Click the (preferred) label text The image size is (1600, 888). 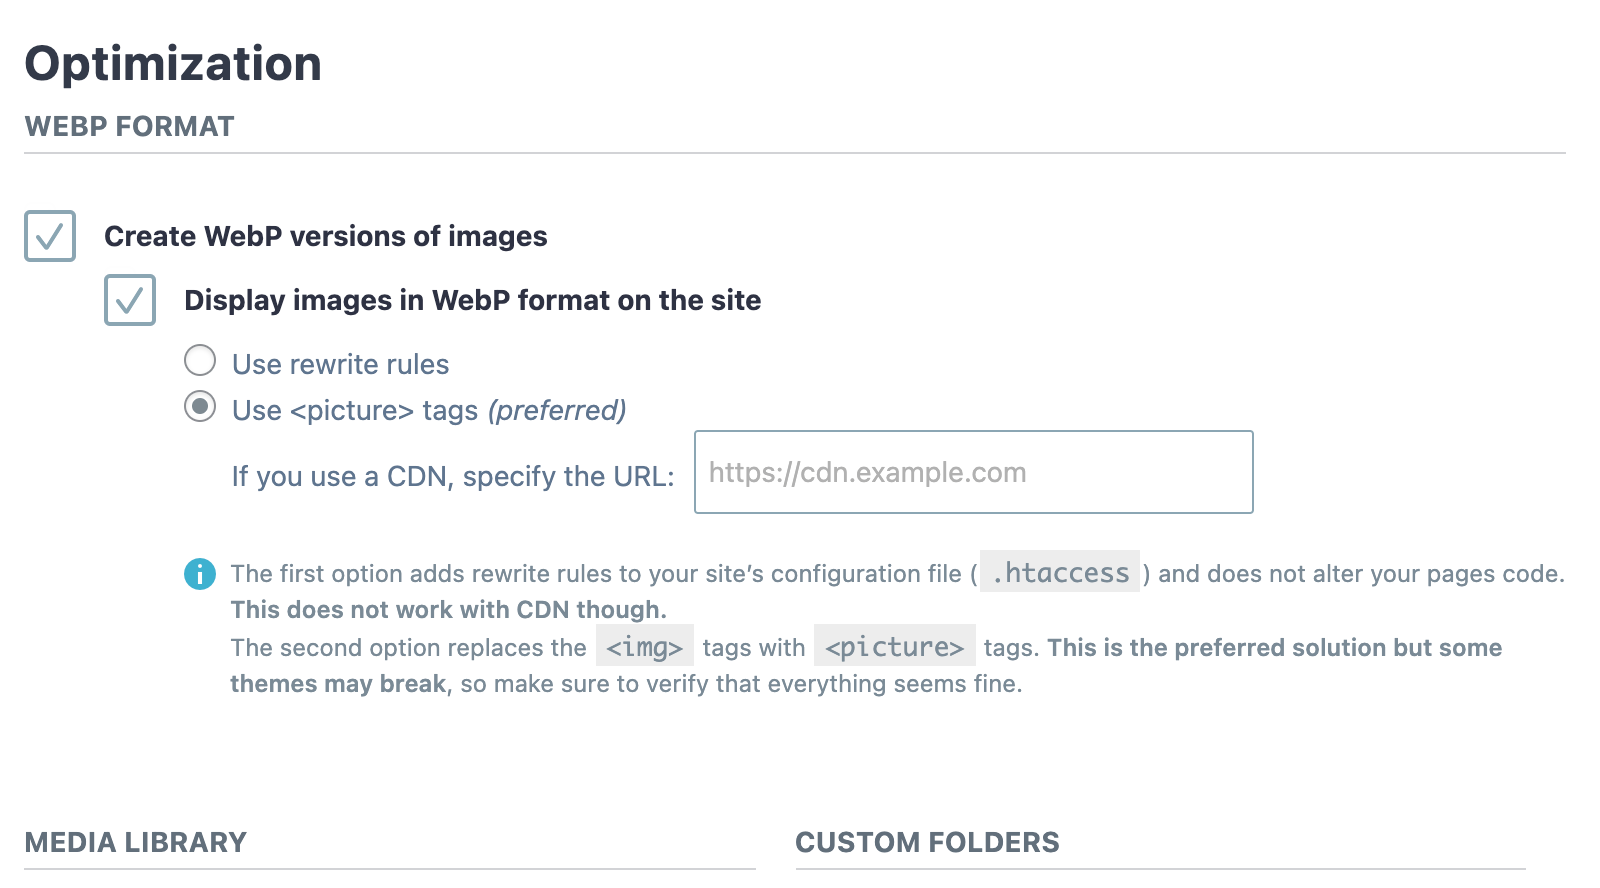(x=556, y=410)
